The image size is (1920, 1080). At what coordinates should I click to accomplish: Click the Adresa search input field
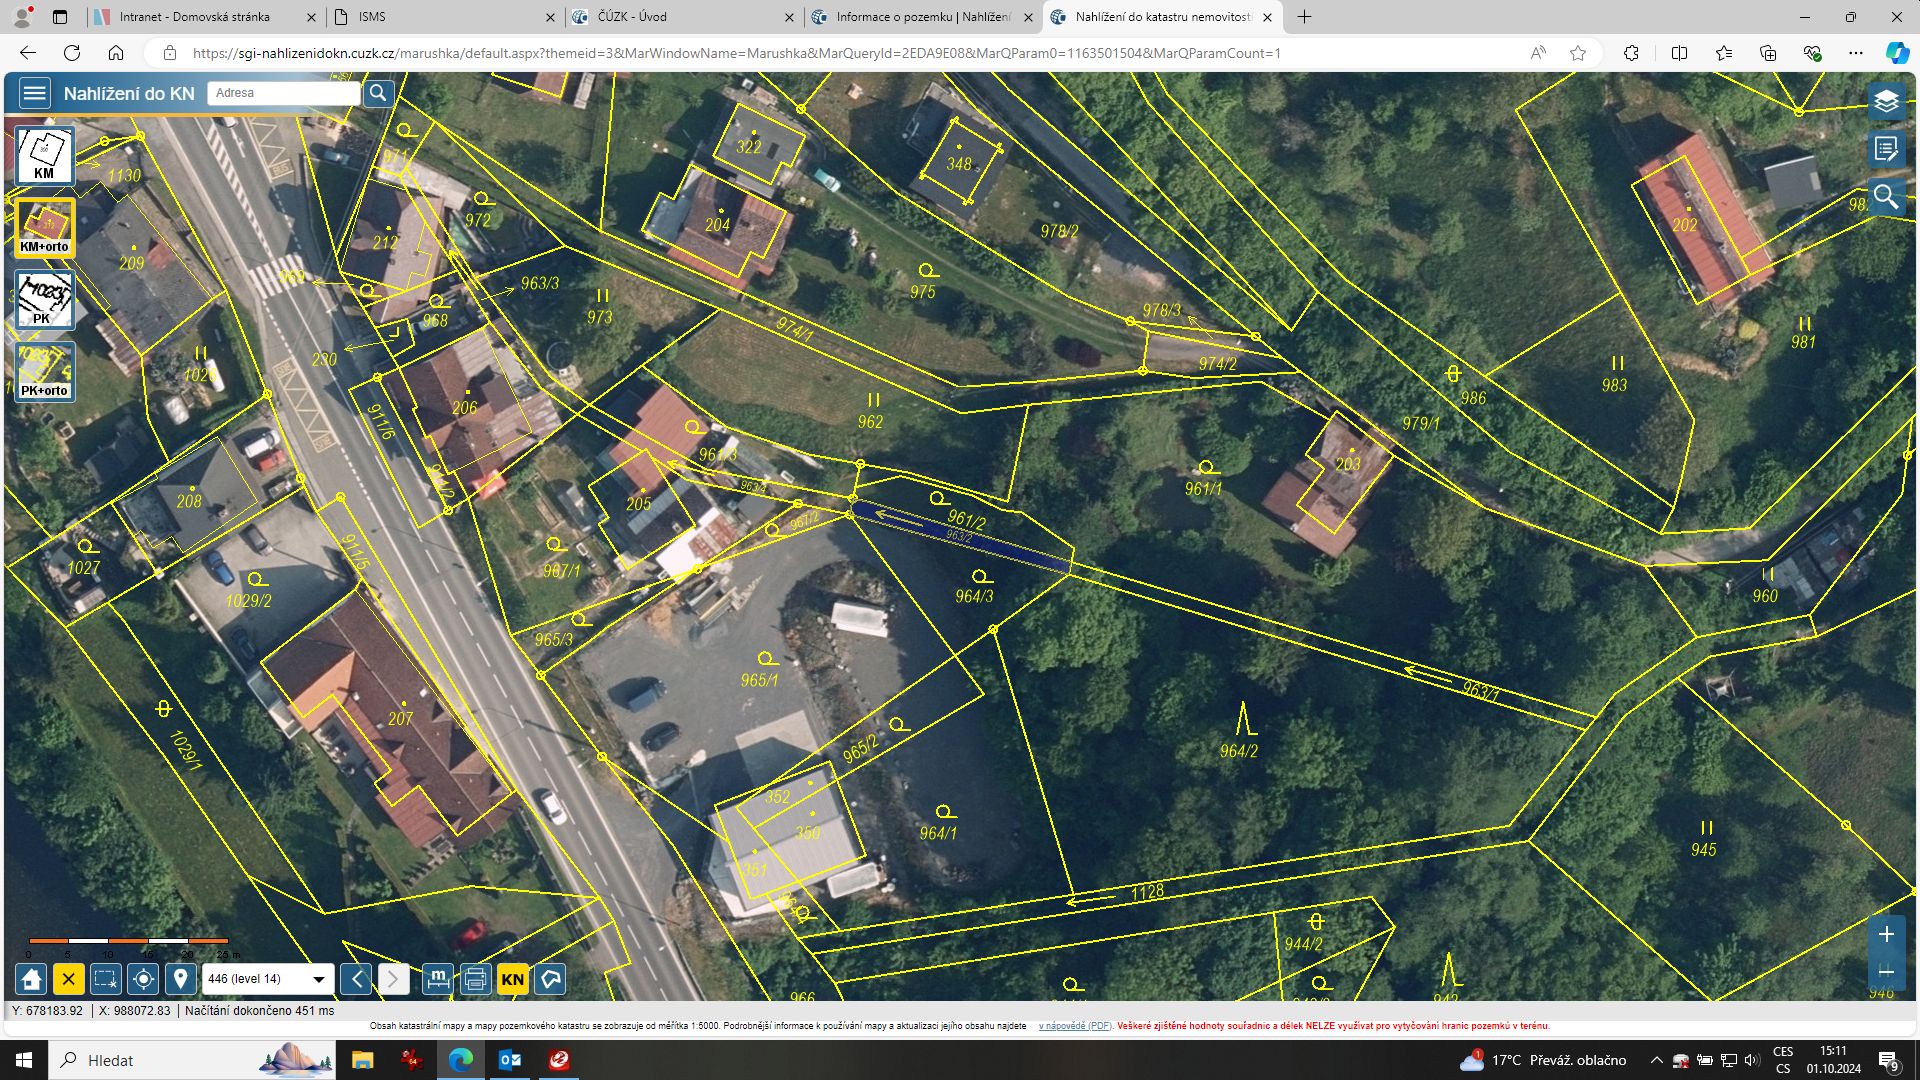[x=284, y=93]
